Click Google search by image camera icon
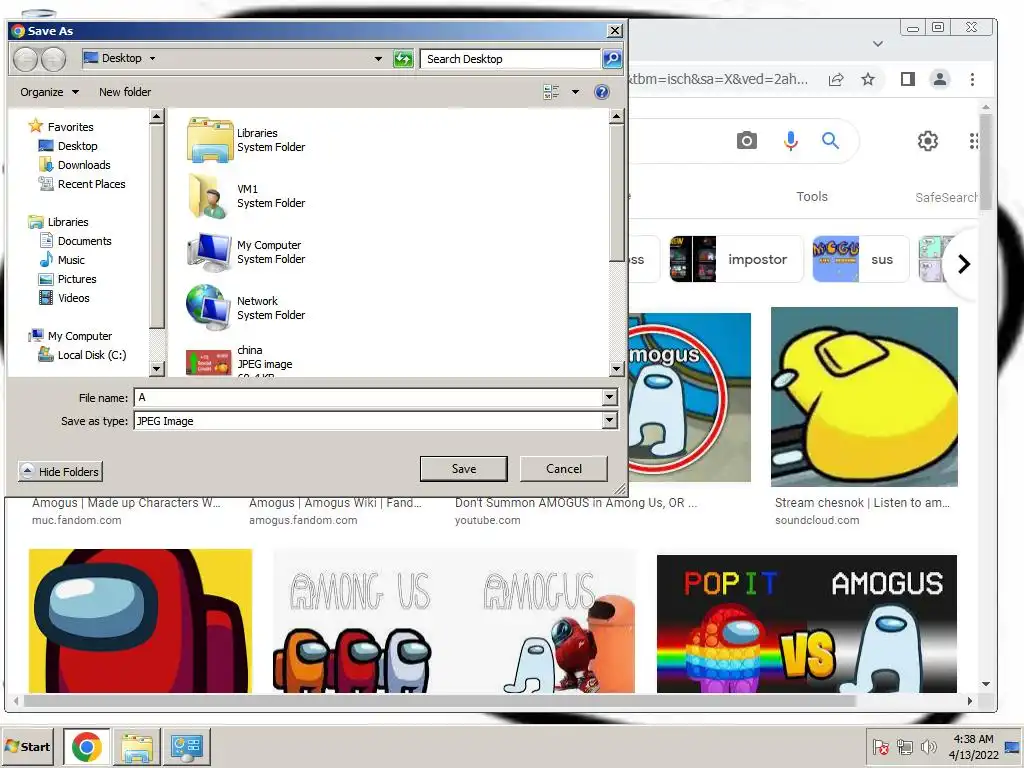 (746, 140)
